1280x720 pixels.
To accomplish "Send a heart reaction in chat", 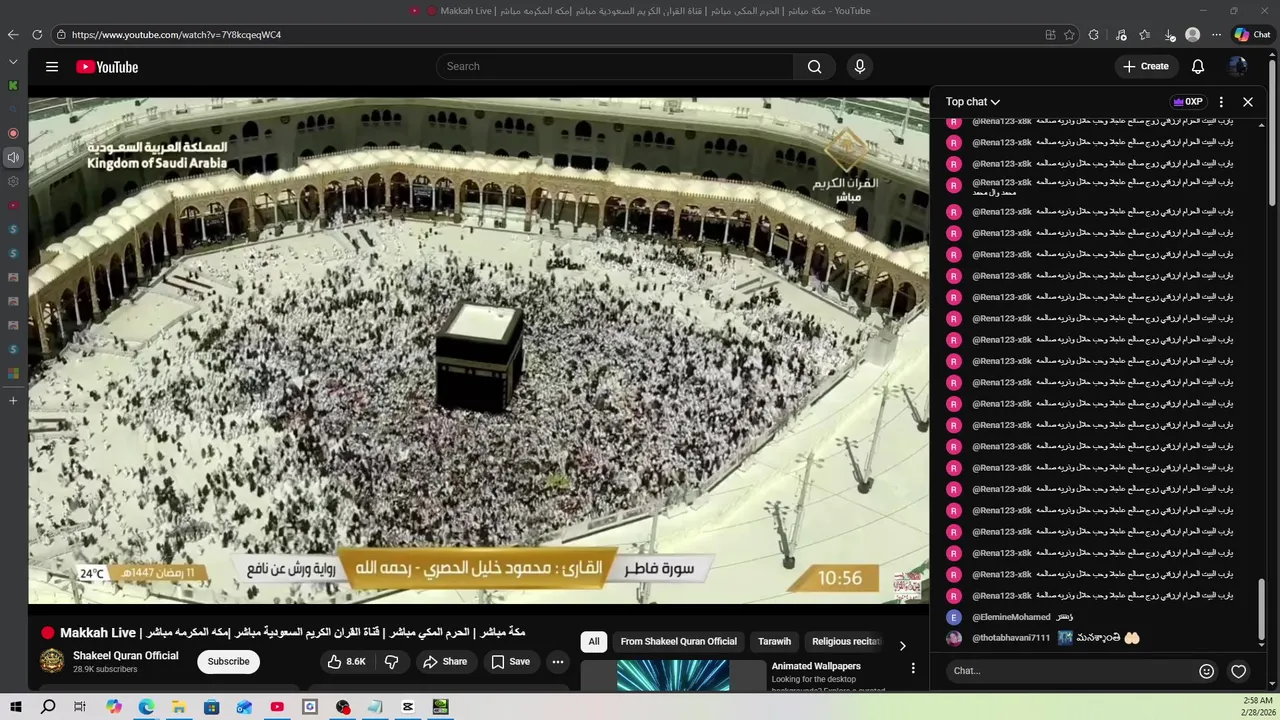I will [x=1238, y=671].
